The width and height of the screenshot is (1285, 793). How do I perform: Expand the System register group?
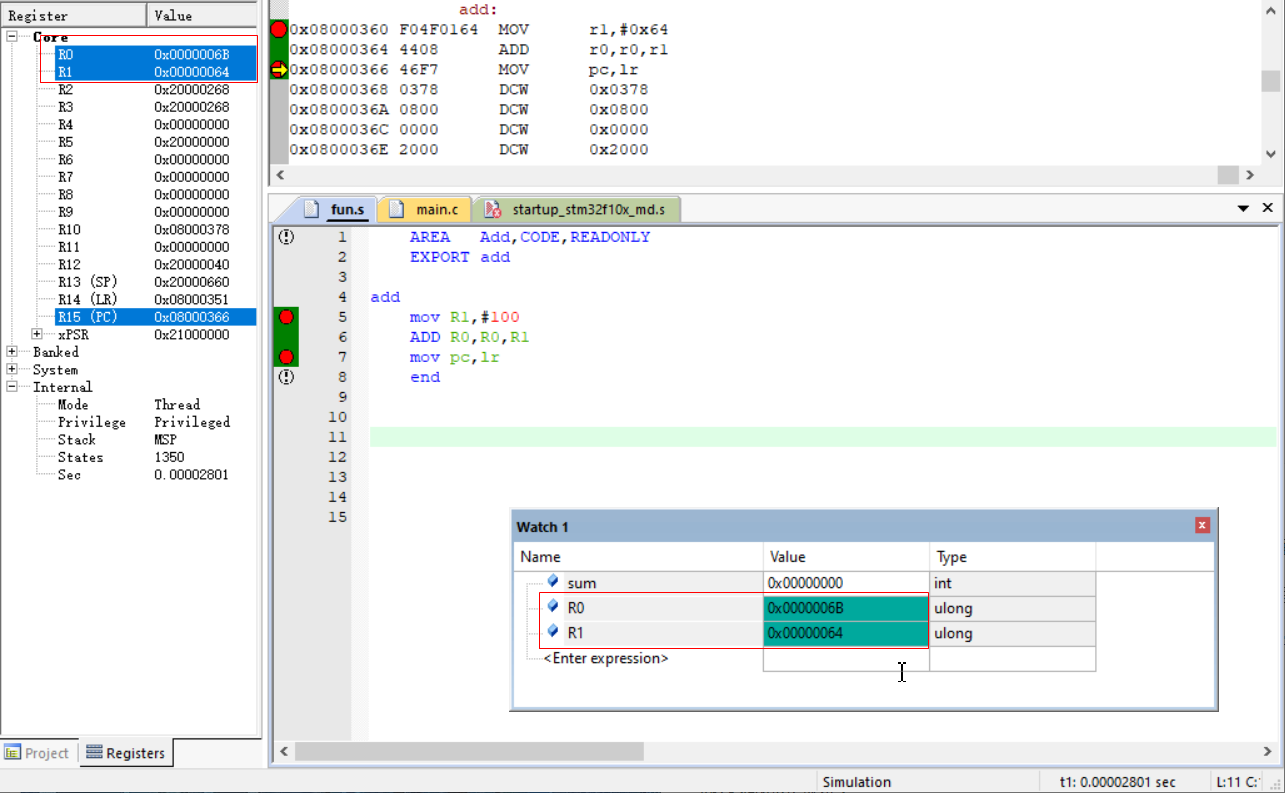(x=12, y=369)
